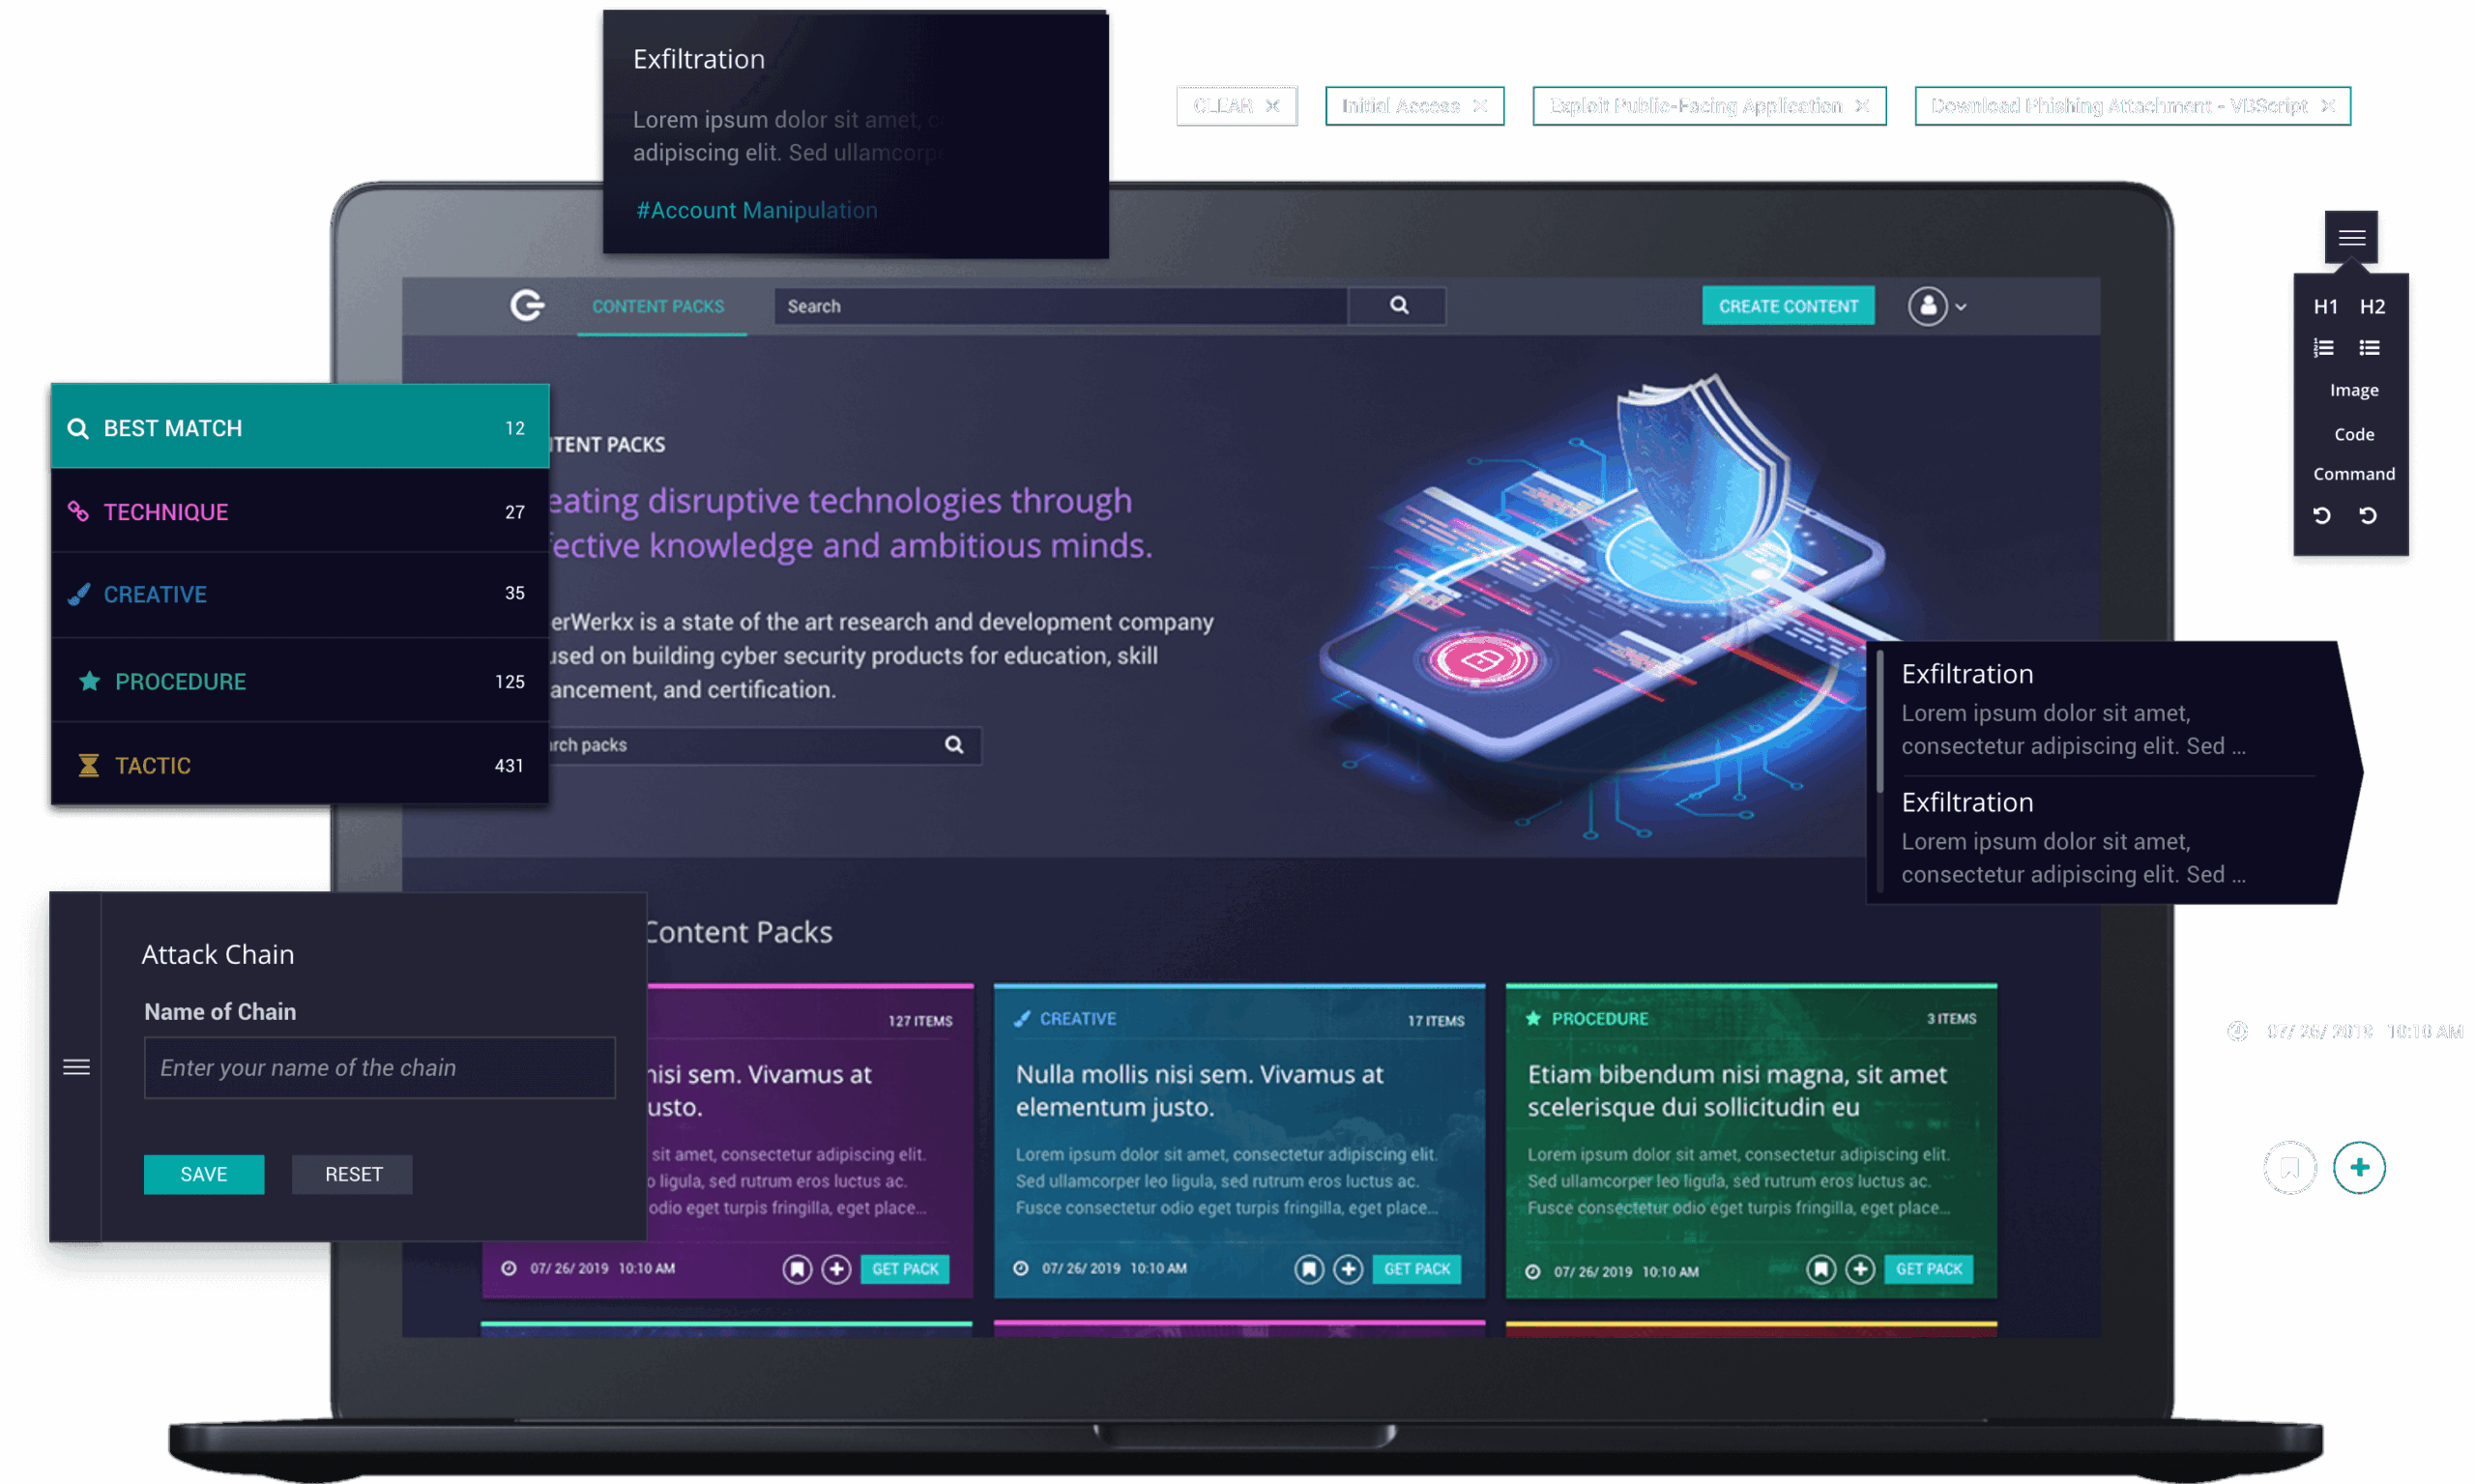Toggle the Best Match filter
2475x1484 pixels.
[x=298, y=427]
